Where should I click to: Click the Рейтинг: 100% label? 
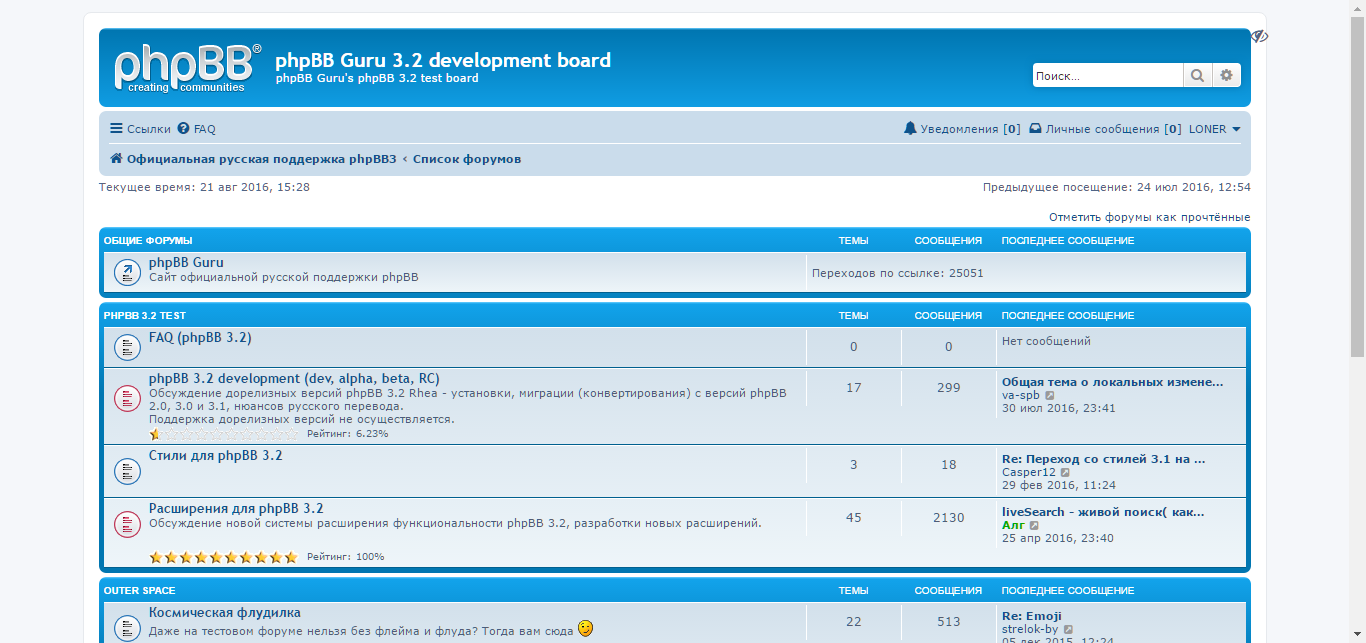point(345,557)
